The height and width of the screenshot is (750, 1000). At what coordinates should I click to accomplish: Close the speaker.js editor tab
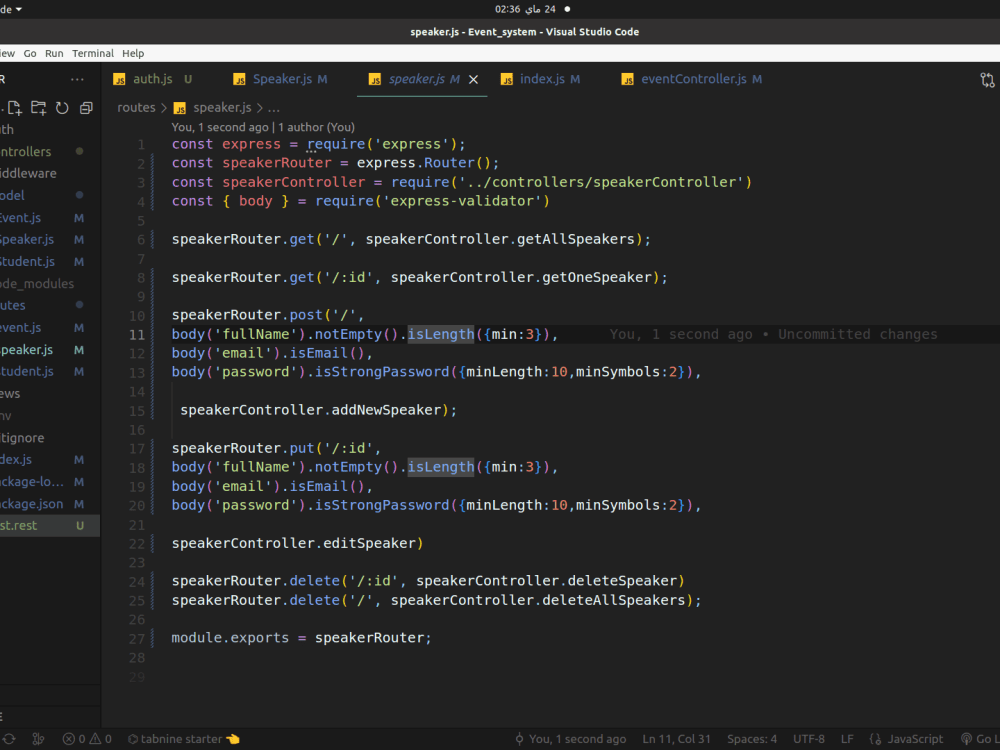tap(473, 78)
